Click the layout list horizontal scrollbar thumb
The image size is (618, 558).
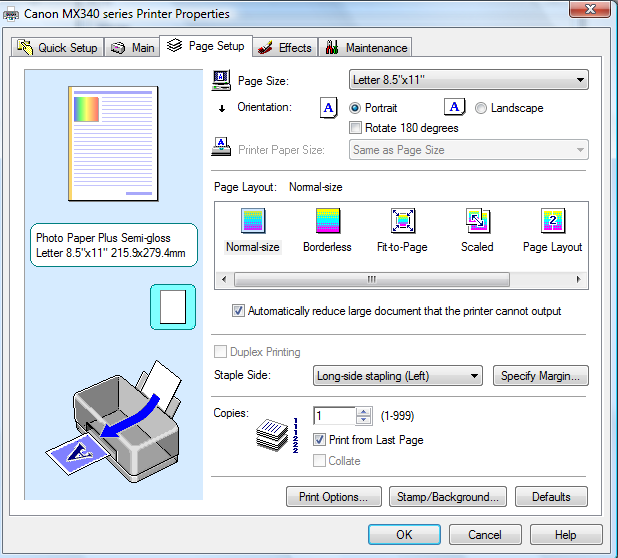point(372,279)
